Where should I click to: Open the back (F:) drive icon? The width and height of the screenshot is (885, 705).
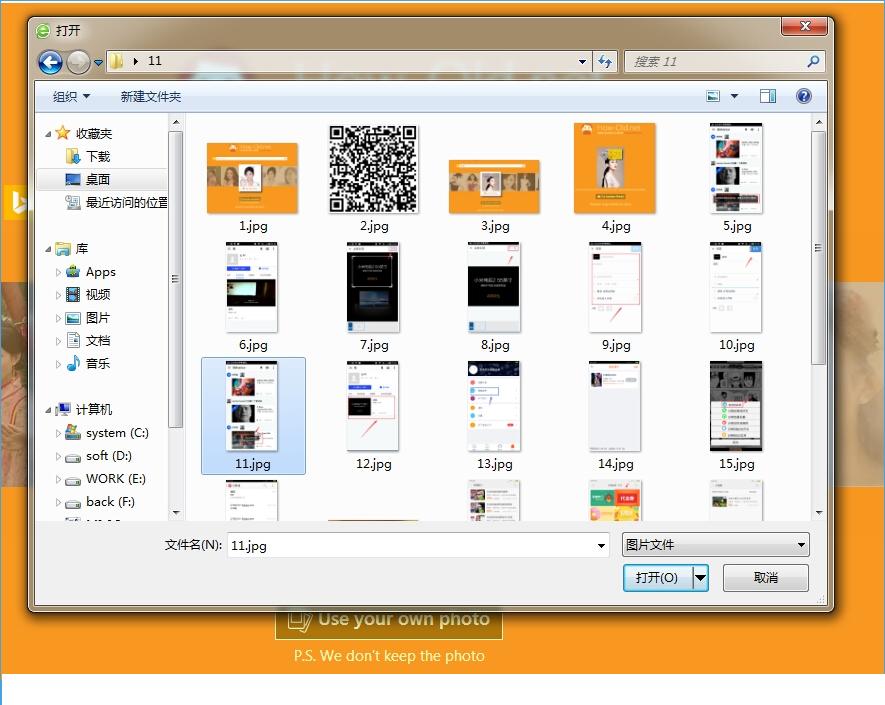click(73, 503)
